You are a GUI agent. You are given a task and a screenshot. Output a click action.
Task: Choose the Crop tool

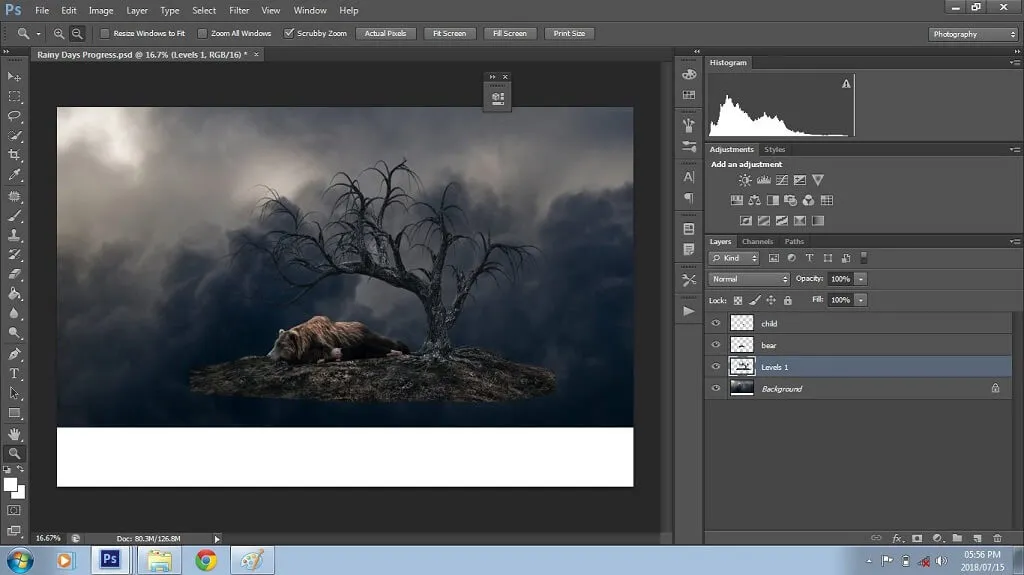coord(14,155)
